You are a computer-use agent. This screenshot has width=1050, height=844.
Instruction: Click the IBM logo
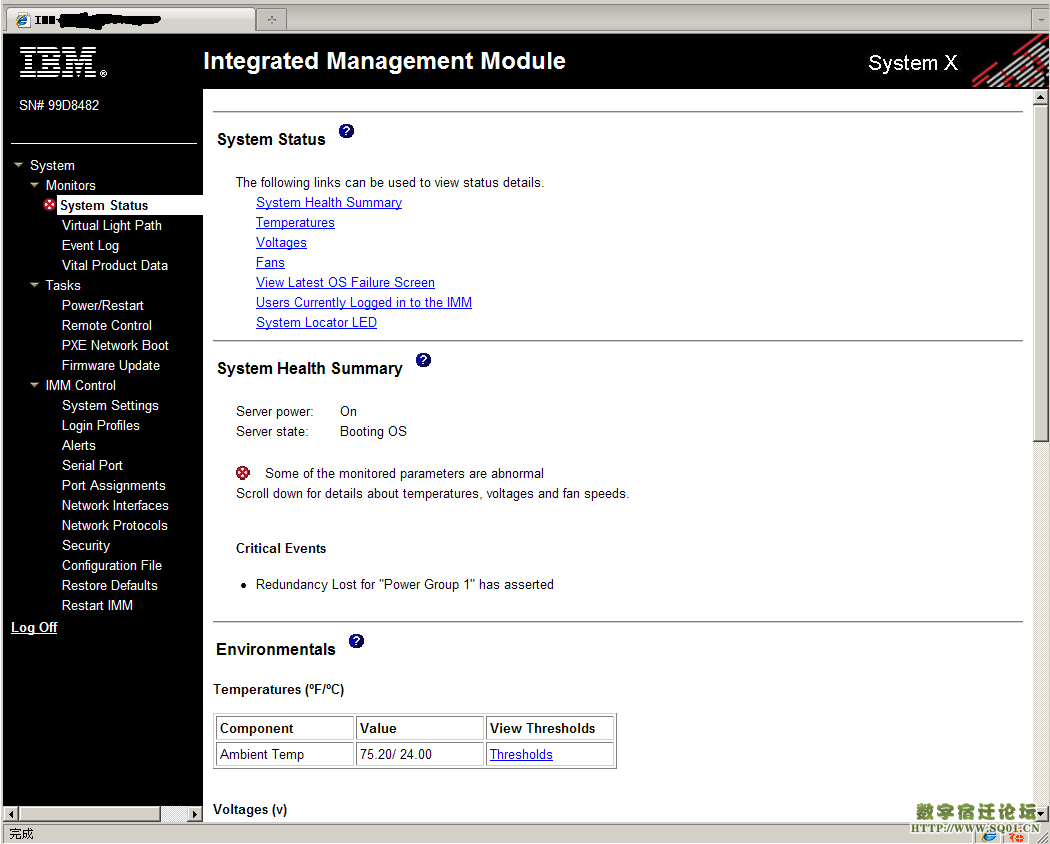pyautogui.click(x=63, y=62)
